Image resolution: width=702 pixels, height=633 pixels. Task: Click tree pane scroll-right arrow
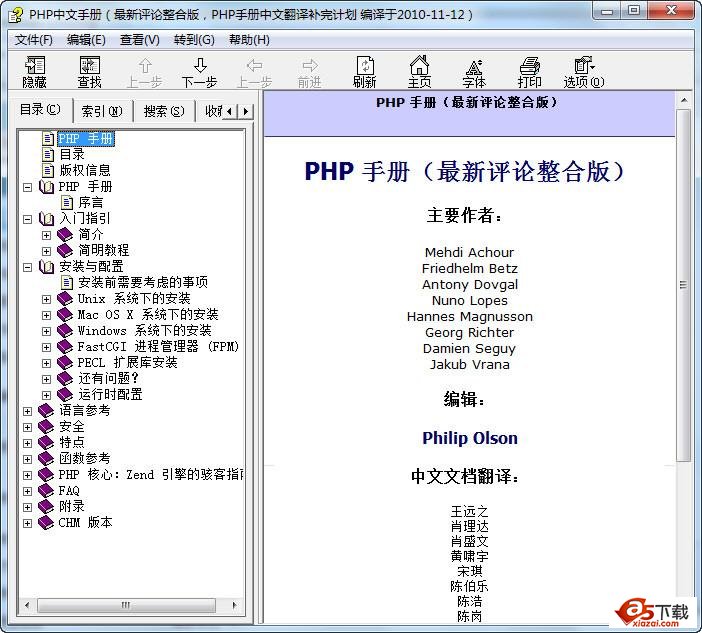(x=235, y=605)
